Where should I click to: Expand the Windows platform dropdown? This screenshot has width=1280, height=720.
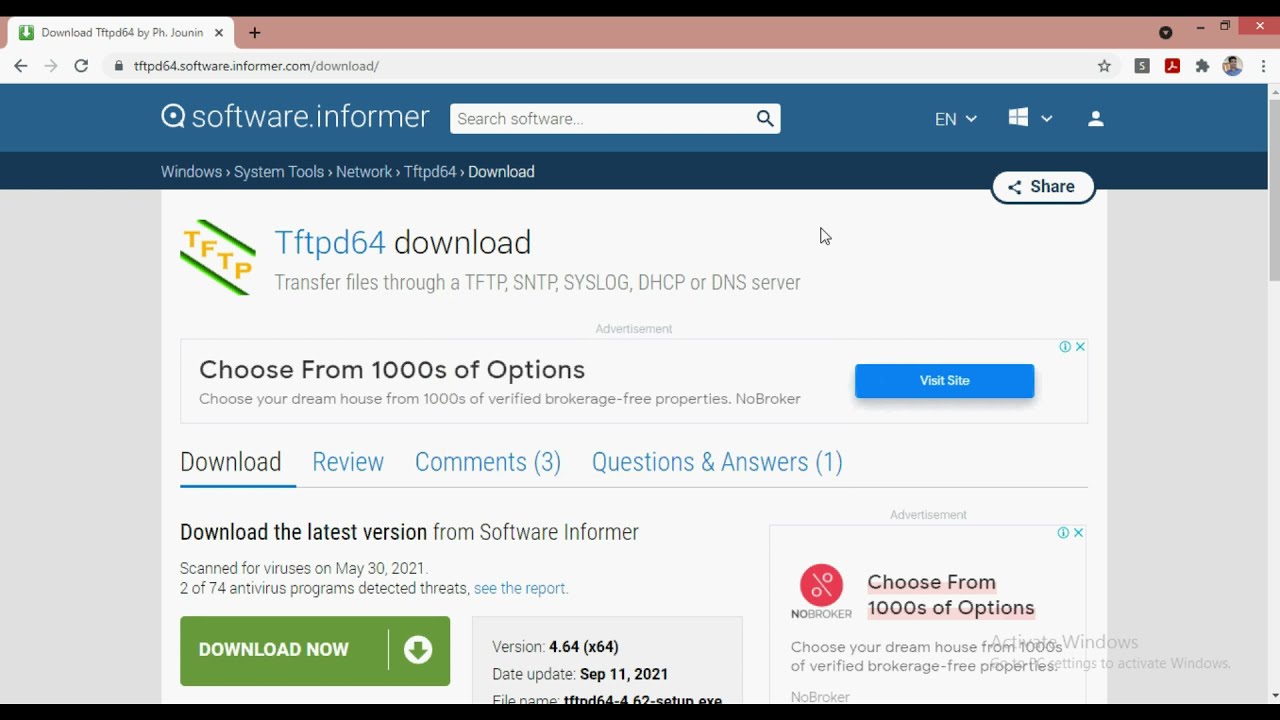click(x=1030, y=118)
